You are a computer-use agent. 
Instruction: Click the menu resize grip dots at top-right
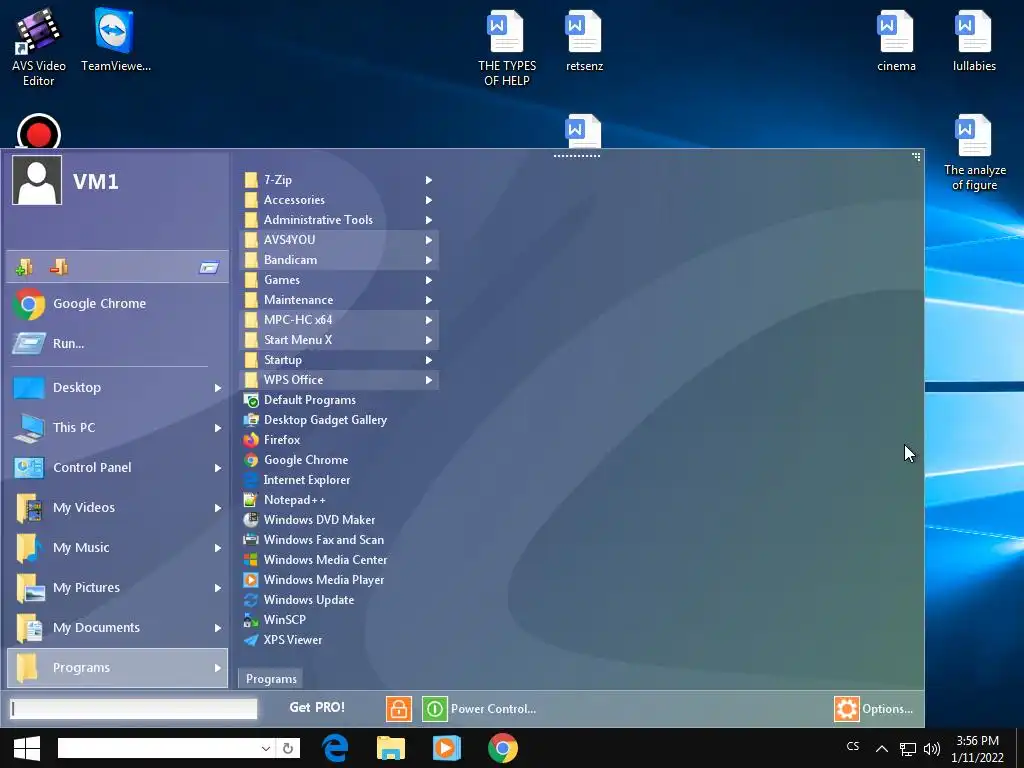pyautogui.click(x=916, y=157)
